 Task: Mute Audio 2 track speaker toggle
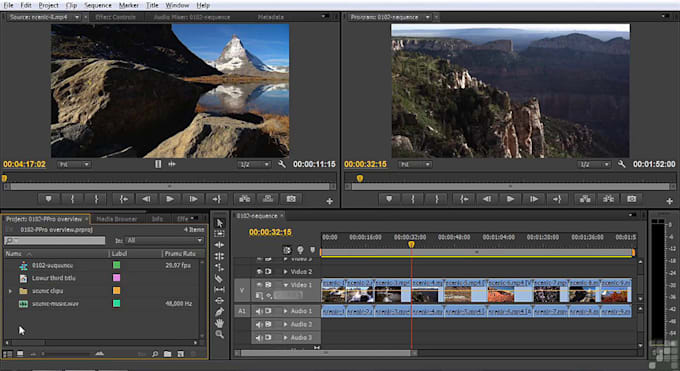tap(259, 324)
